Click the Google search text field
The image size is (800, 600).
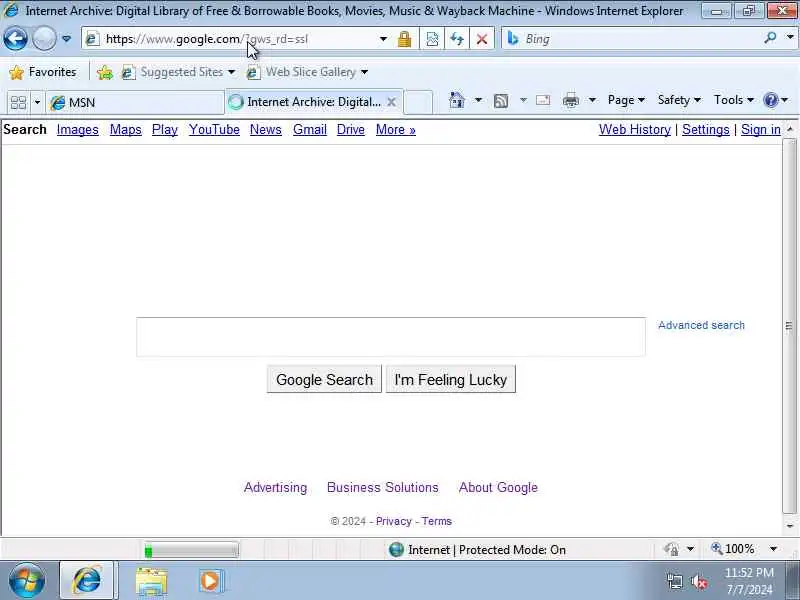pyautogui.click(x=391, y=337)
